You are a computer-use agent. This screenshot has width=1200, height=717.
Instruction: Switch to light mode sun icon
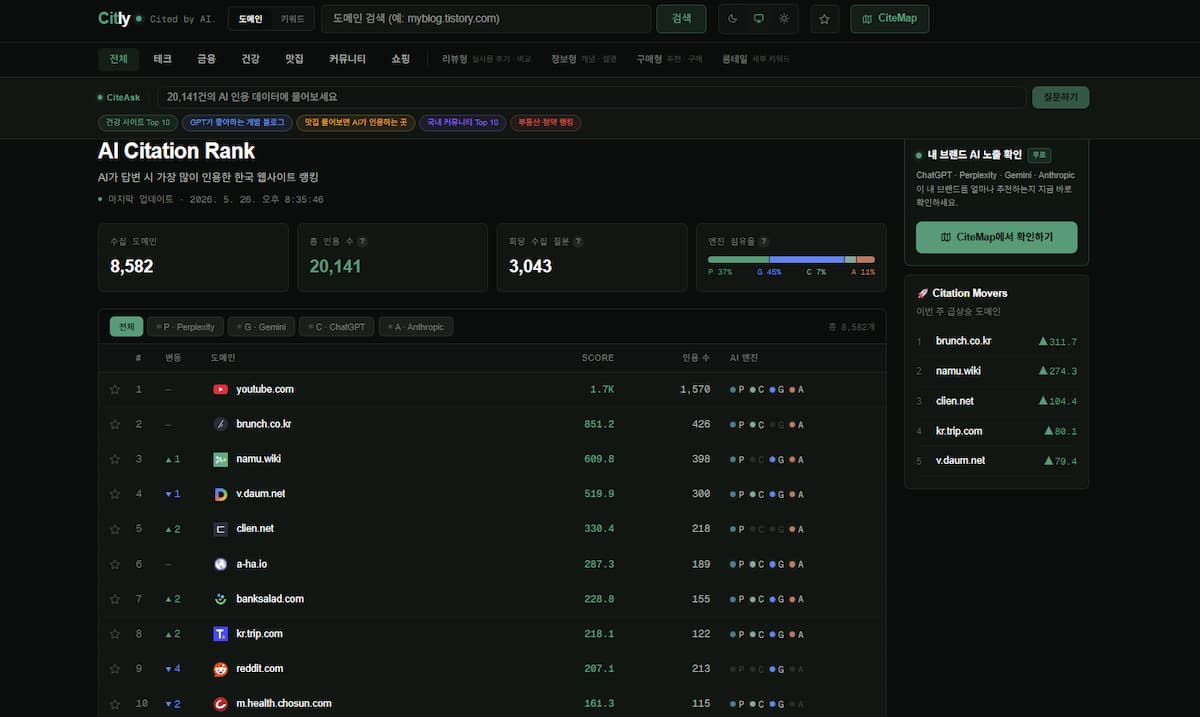[784, 19]
